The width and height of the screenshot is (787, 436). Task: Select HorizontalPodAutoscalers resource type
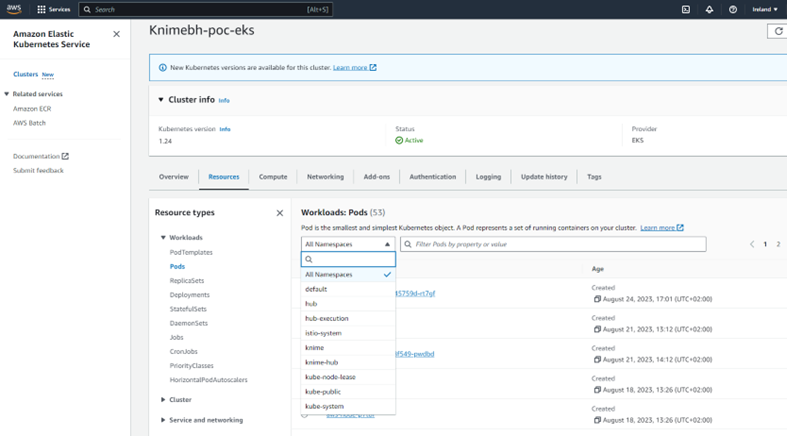click(x=208, y=380)
